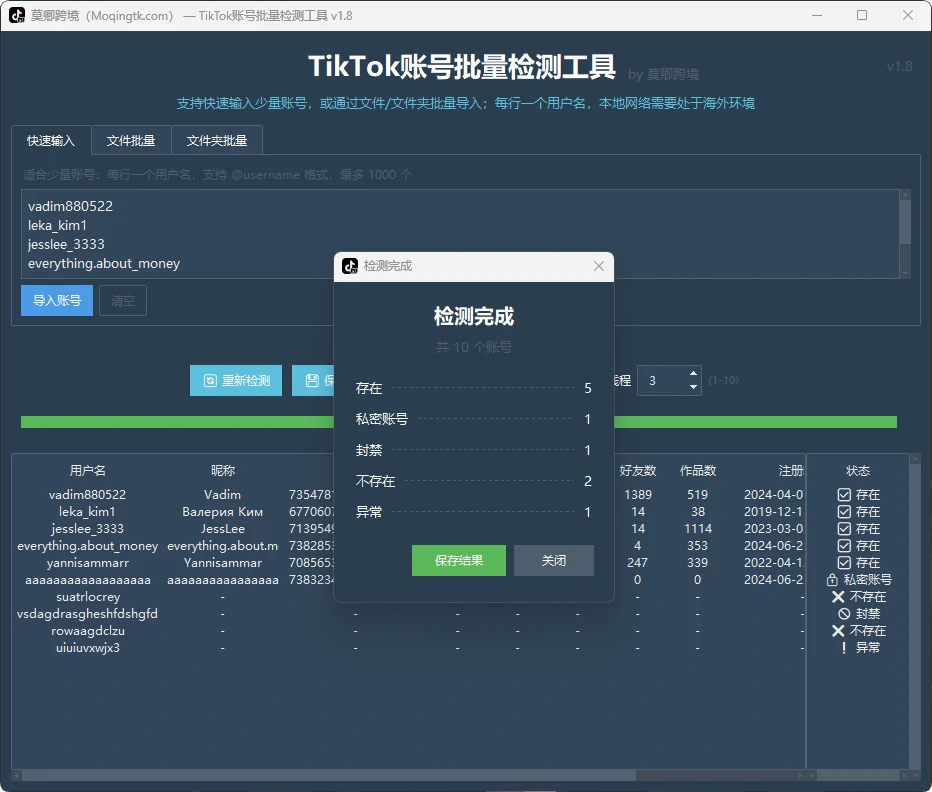Viewport: 932px width, 792px height.
Task: Click the 清空 button
Action: pyautogui.click(x=122, y=300)
